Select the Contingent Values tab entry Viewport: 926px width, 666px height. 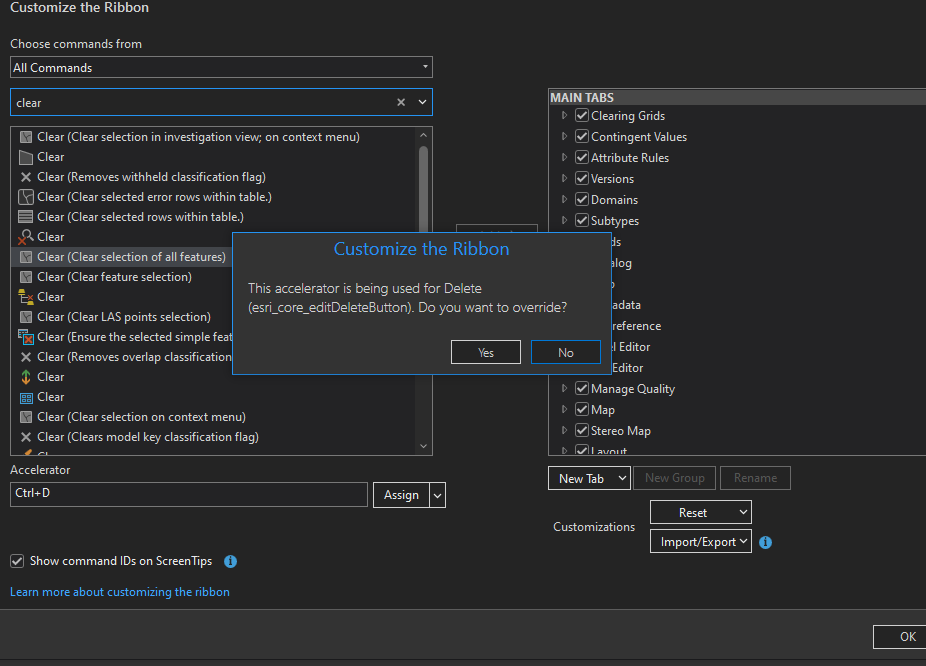point(631,136)
